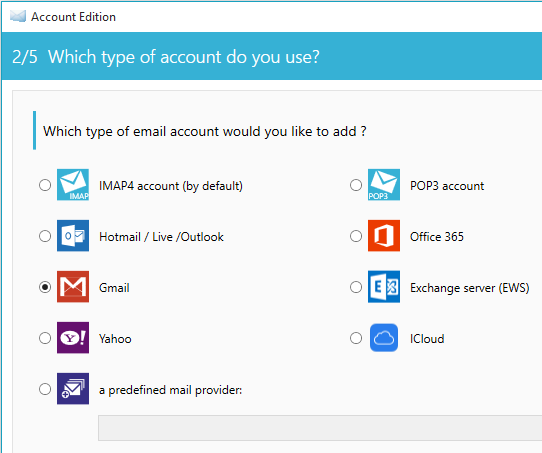Select the POP3 account radio button
Image resolution: width=542 pixels, height=453 pixels.
pyautogui.click(x=356, y=185)
